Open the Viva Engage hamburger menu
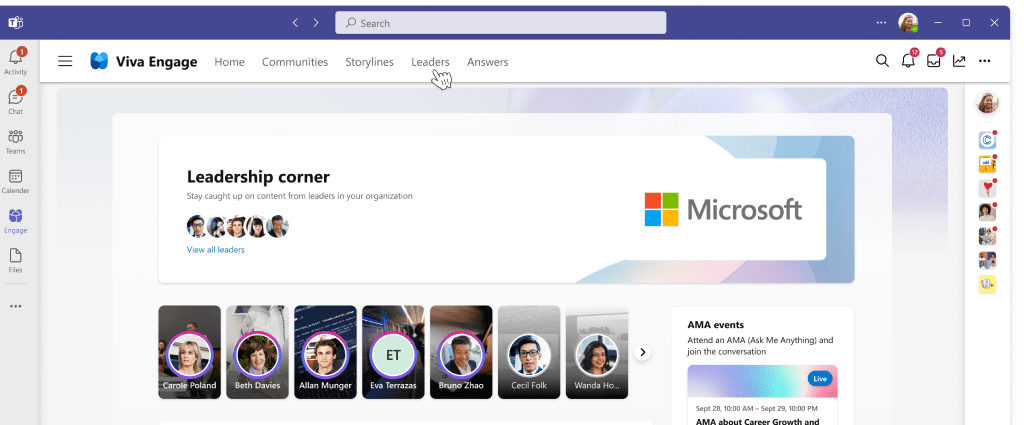 pyautogui.click(x=65, y=61)
